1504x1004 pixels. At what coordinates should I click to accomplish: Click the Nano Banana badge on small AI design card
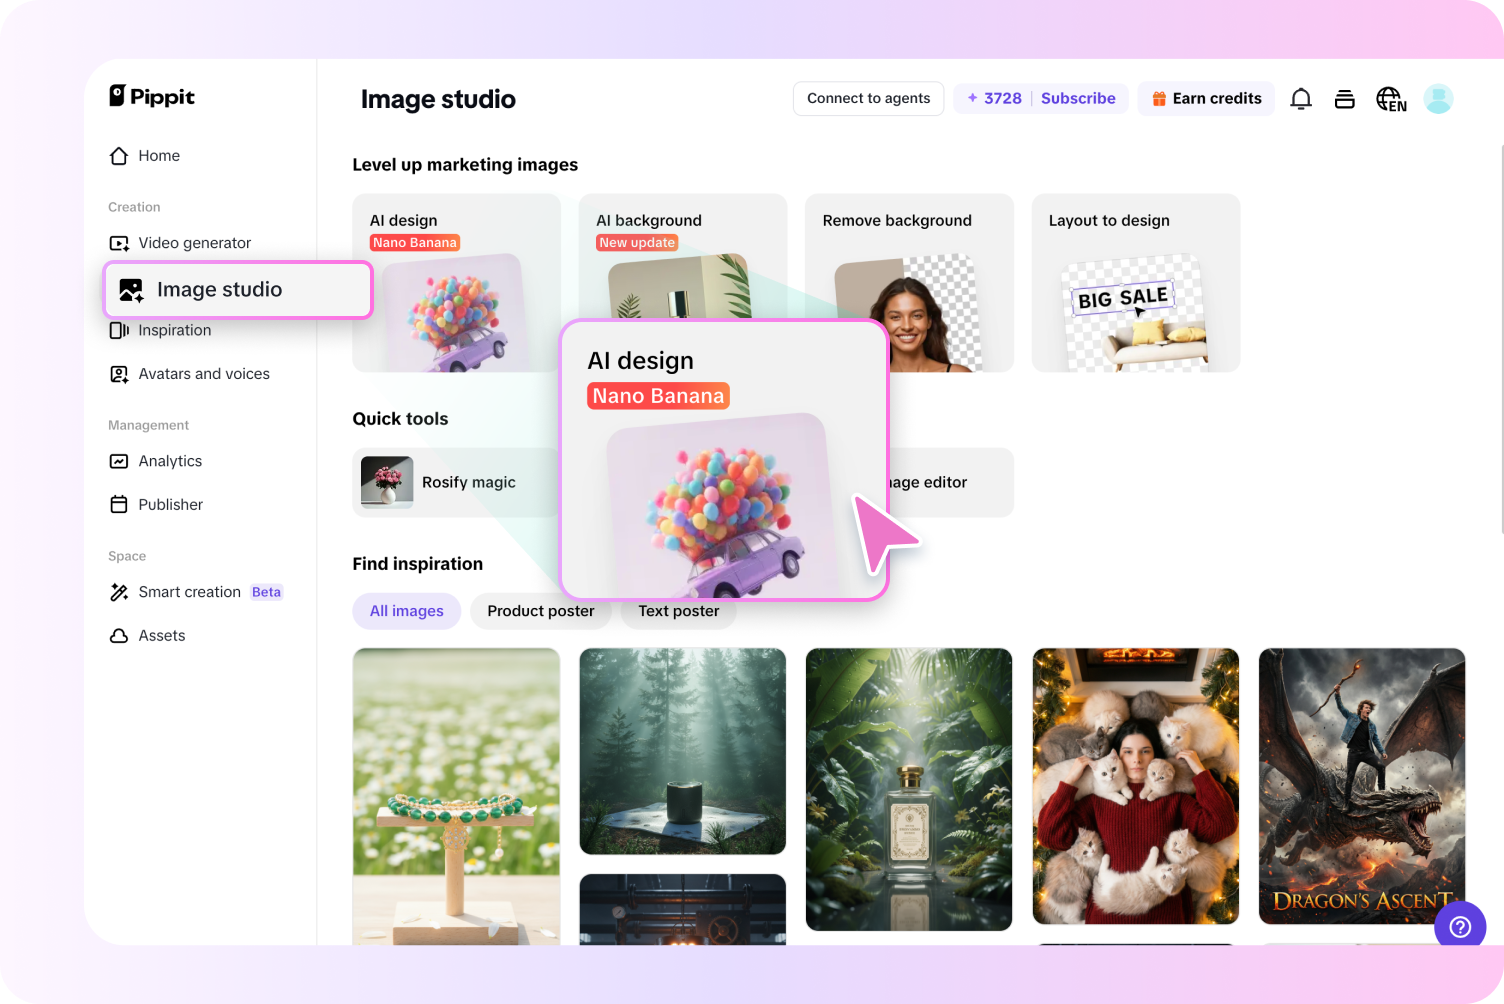click(x=414, y=243)
